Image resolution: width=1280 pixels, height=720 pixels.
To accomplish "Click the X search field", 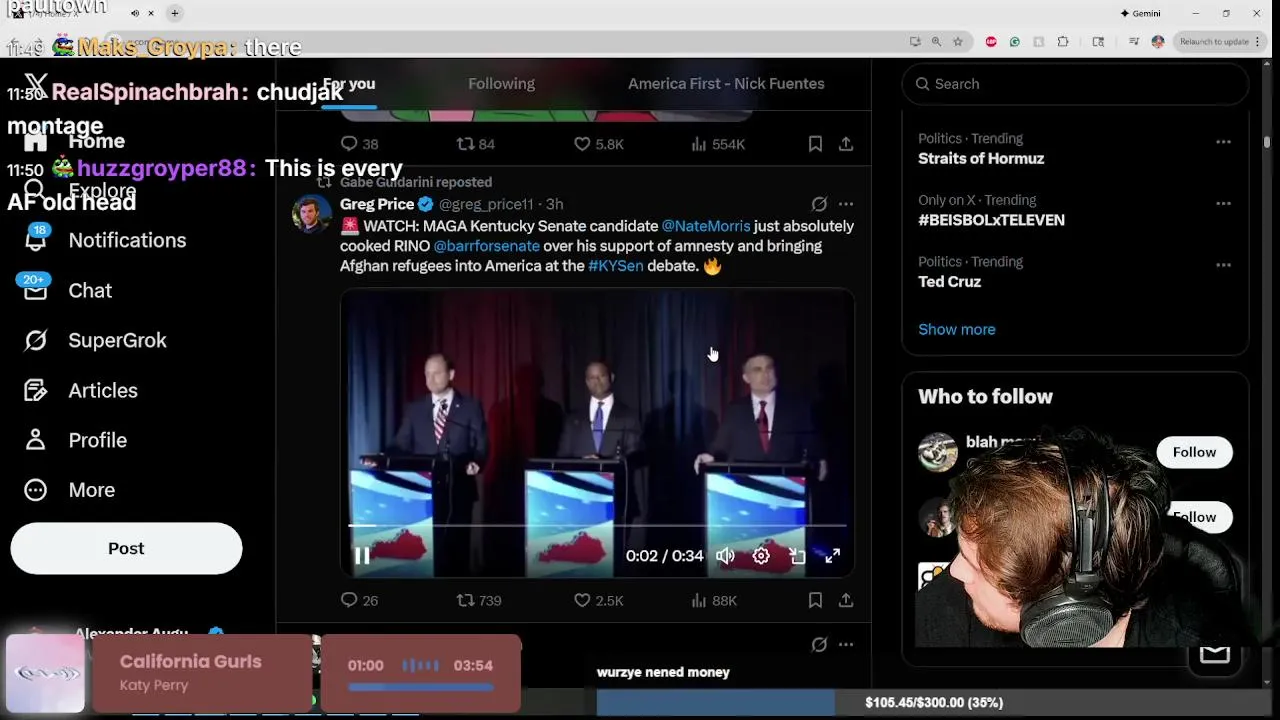I will 1075,84.
